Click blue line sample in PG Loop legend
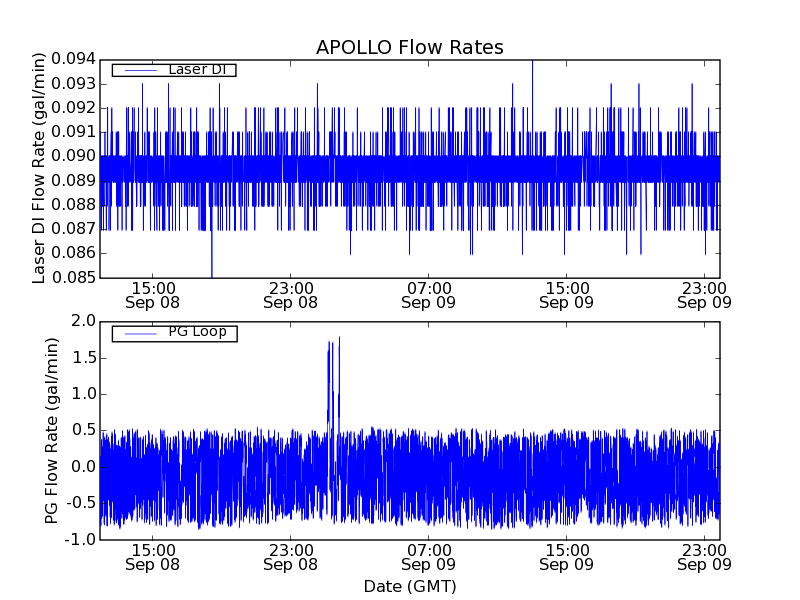 point(136,332)
